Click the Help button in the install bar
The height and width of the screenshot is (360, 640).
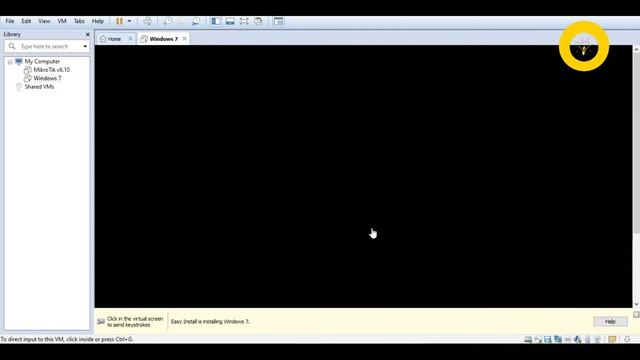click(x=610, y=322)
